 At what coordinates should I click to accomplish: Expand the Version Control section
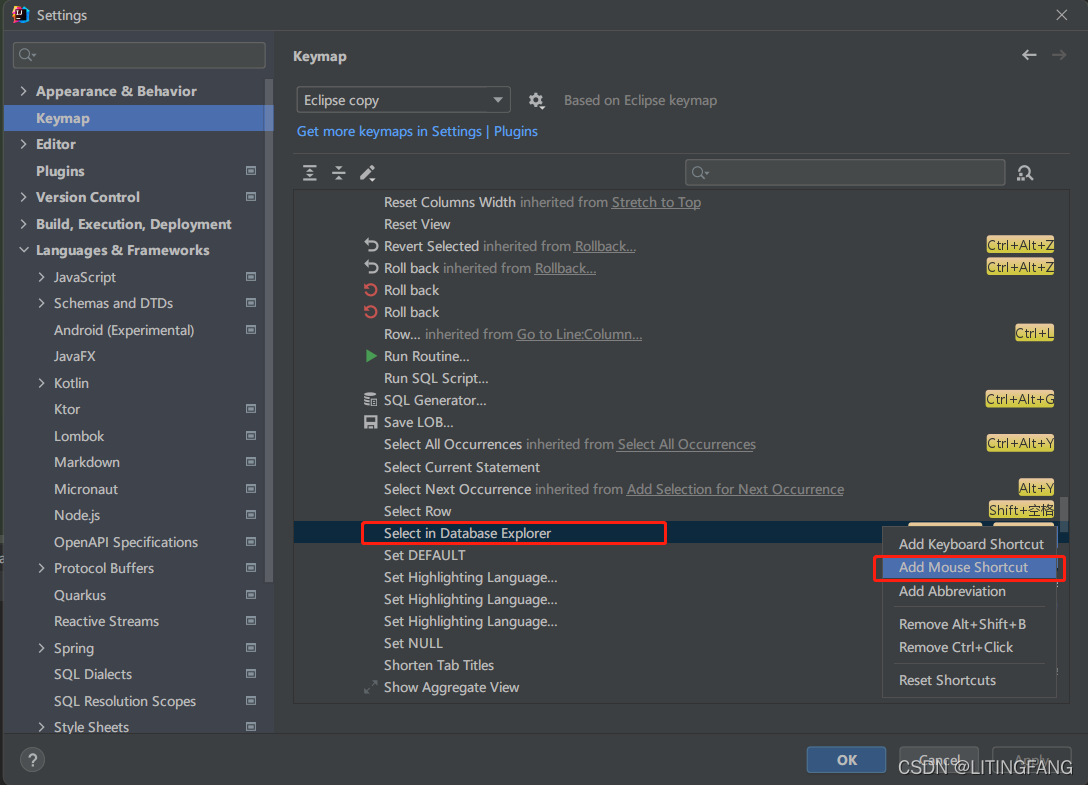click(24, 197)
